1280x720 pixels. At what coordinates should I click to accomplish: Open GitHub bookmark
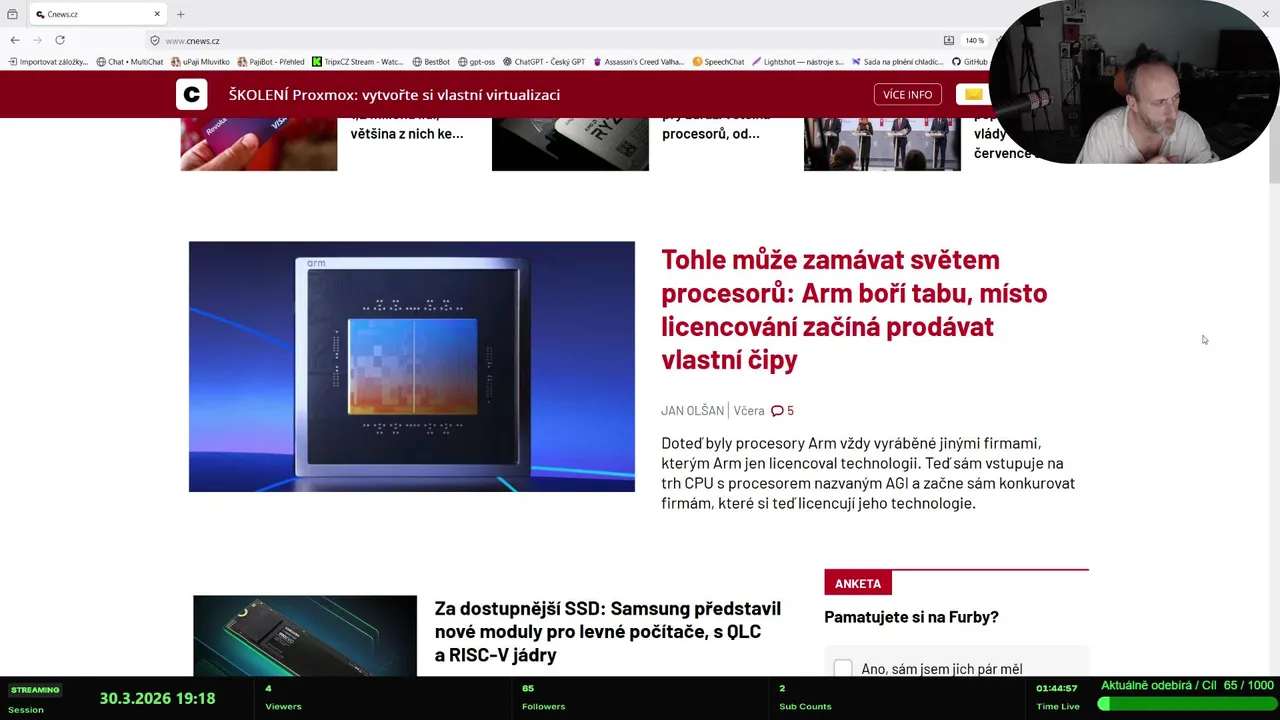970,62
